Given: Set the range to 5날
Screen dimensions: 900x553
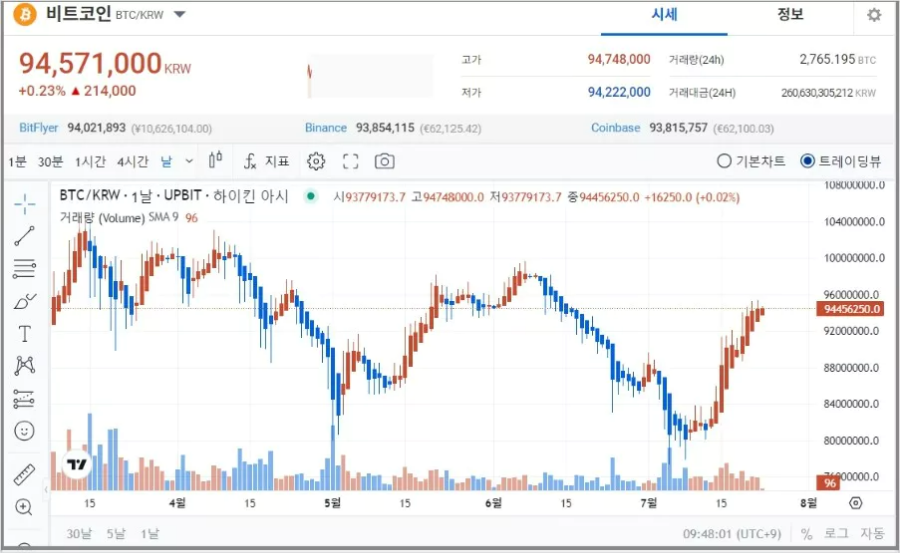Looking at the screenshot, I should tap(115, 534).
